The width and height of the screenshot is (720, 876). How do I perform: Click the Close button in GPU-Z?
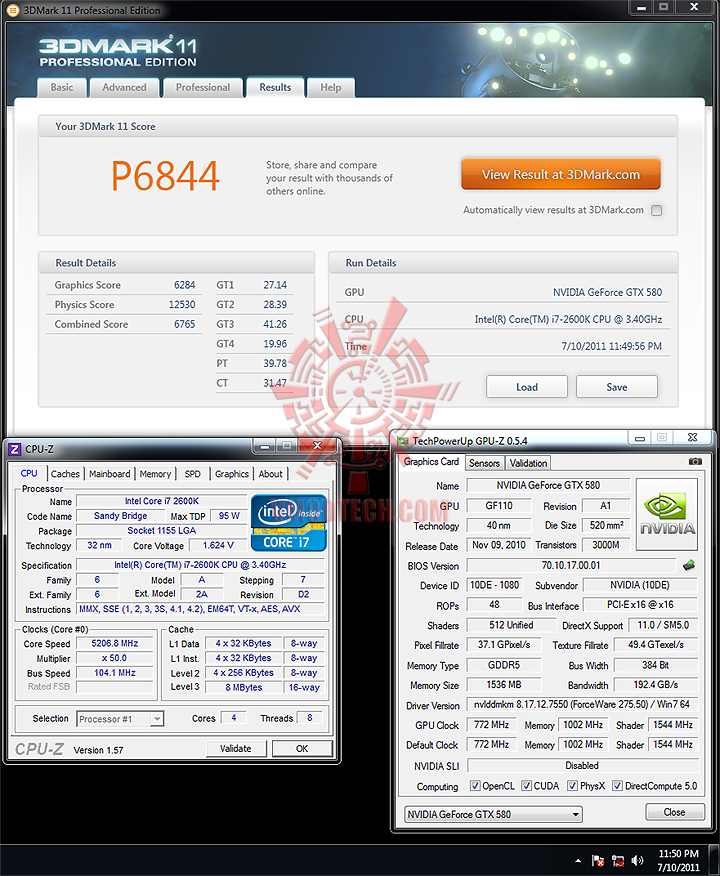(675, 812)
